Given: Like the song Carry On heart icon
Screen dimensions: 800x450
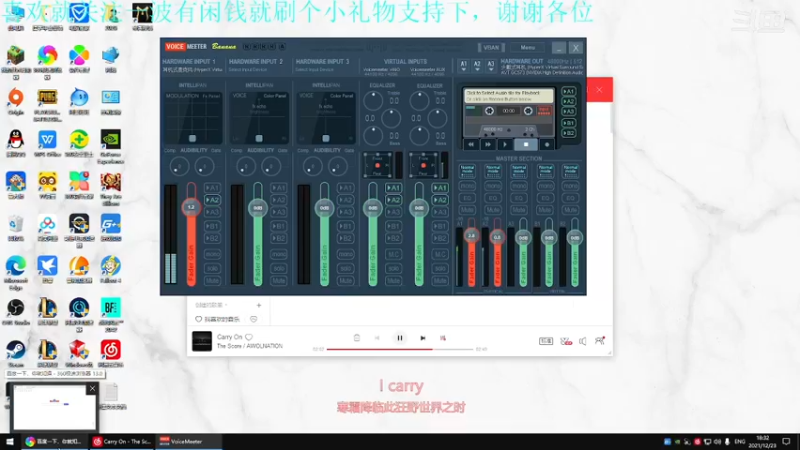Looking at the screenshot, I should click(x=249, y=337).
